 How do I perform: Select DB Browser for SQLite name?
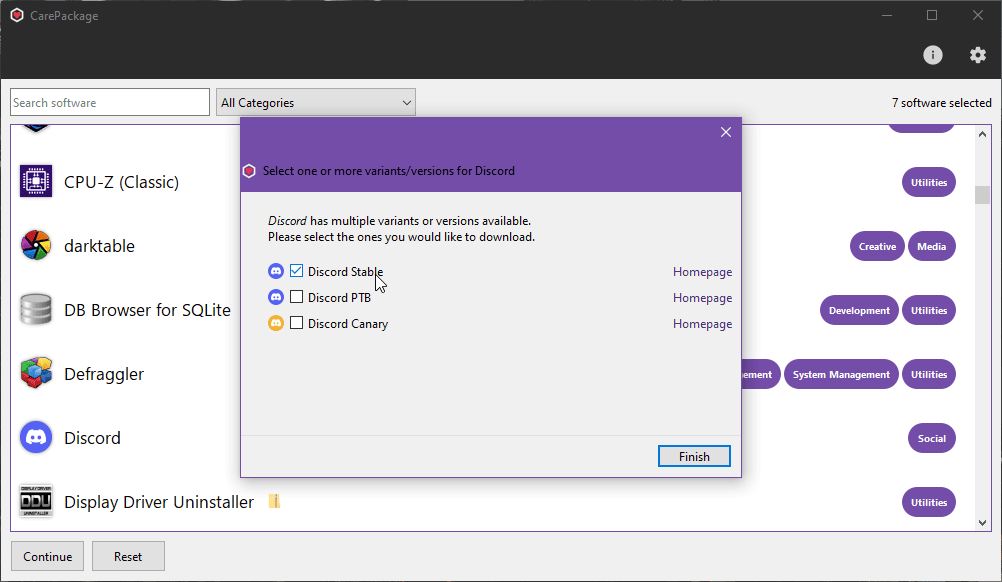click(147, 310)
